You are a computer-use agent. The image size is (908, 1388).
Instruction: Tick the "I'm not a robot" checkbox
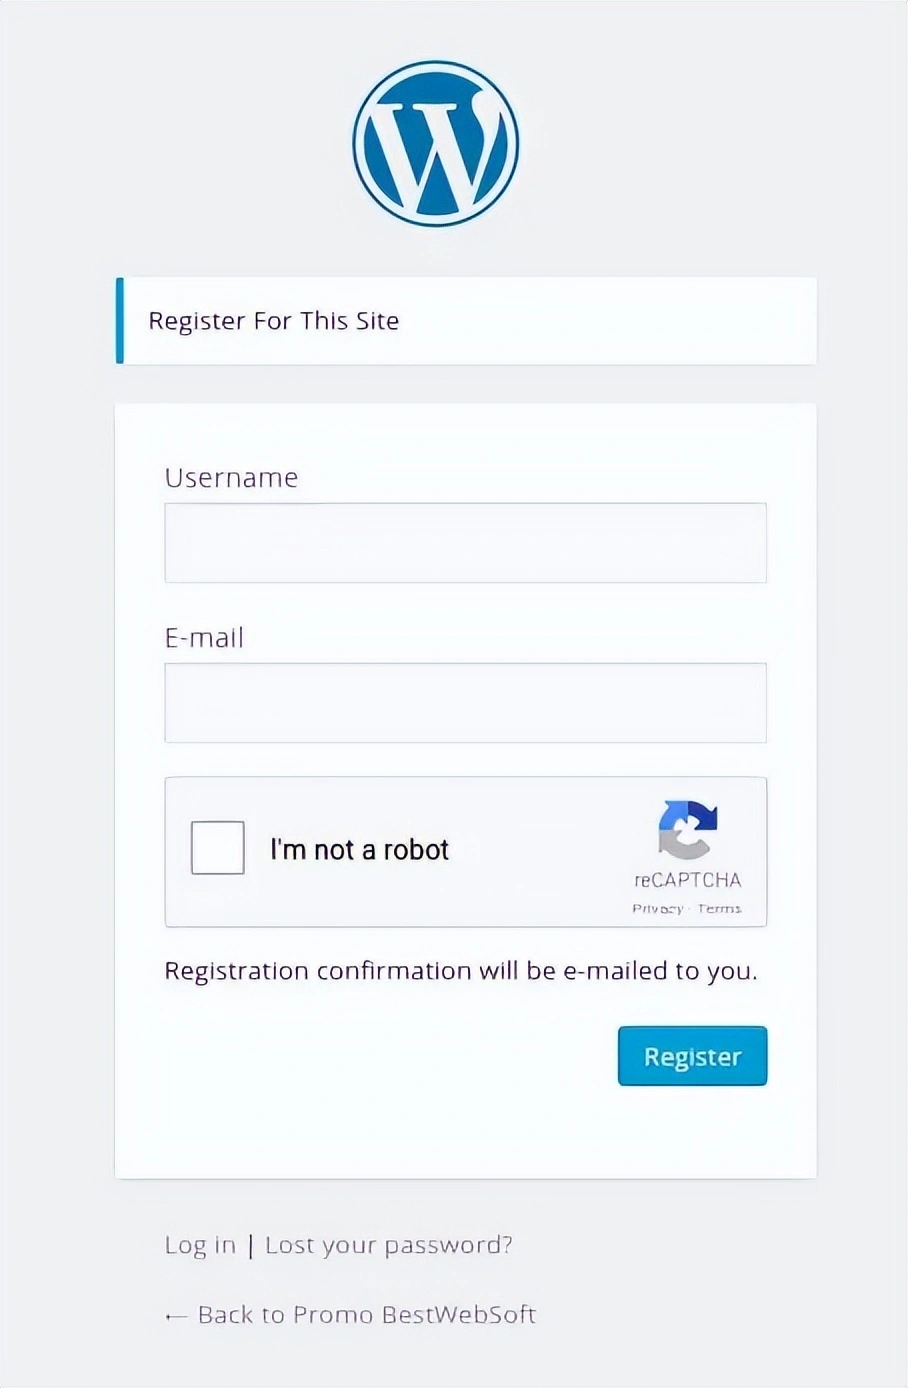[x=218, y=848]
